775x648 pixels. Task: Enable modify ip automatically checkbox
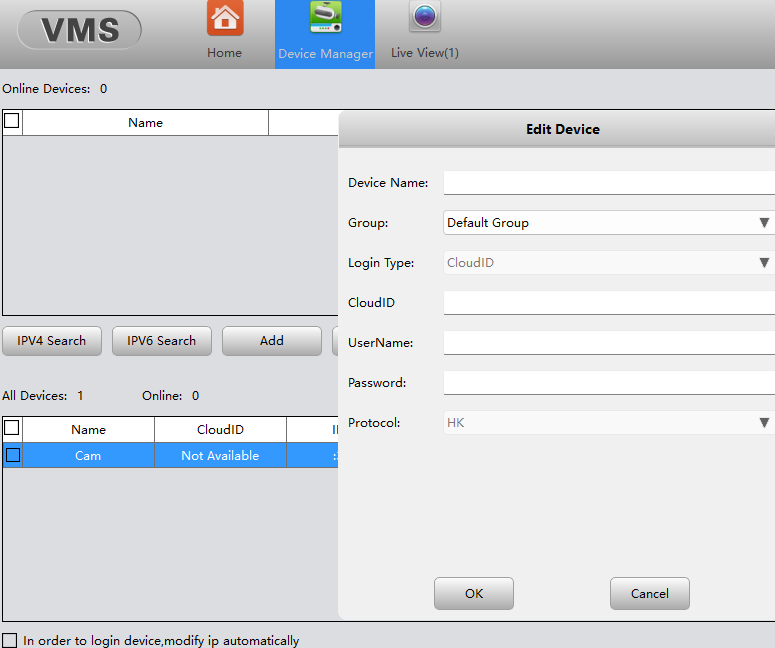coord(10,640)
